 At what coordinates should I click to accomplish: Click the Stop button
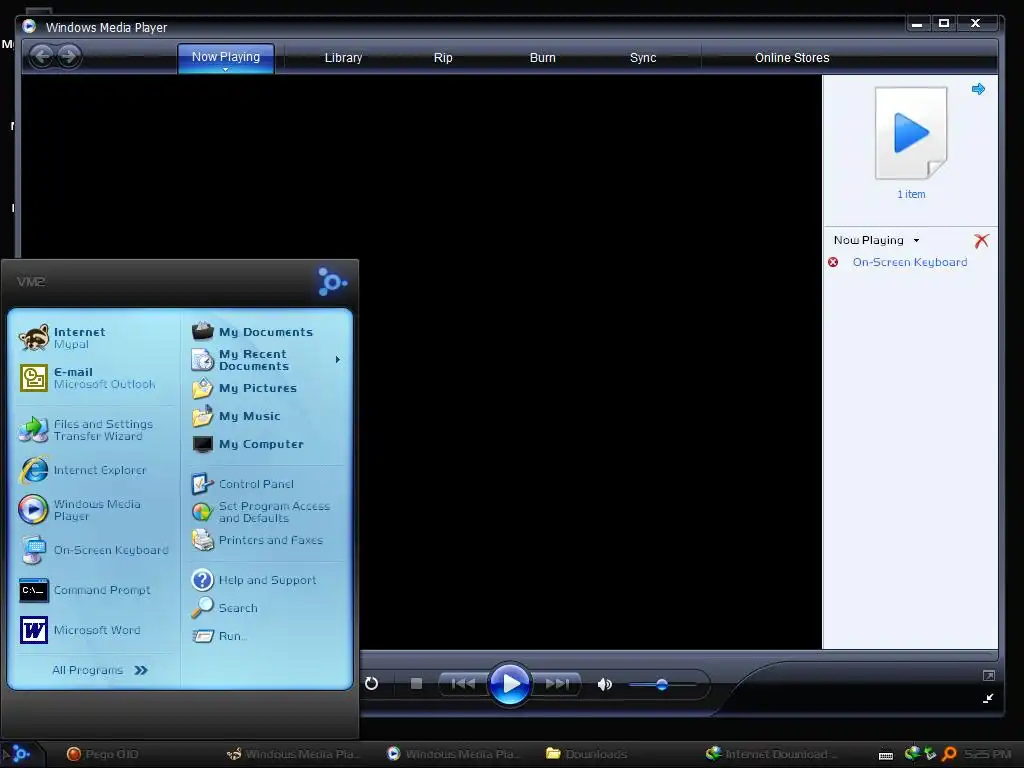pos(416,684)
